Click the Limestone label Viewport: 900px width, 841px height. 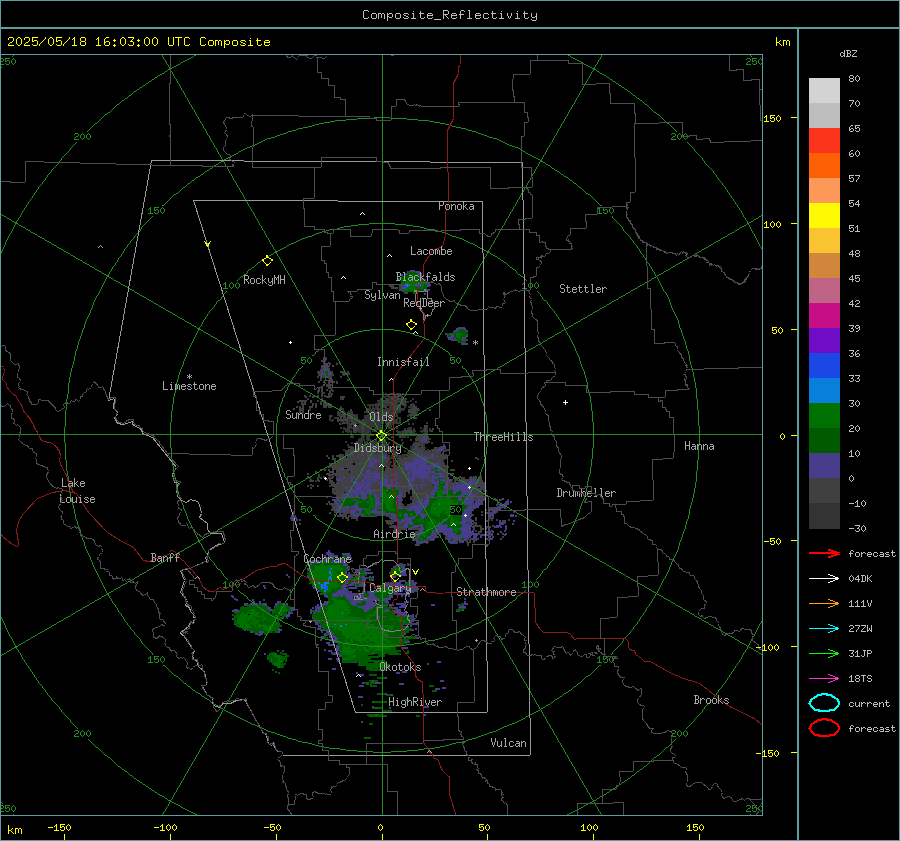pyautogui.click(x=189, y=386)
